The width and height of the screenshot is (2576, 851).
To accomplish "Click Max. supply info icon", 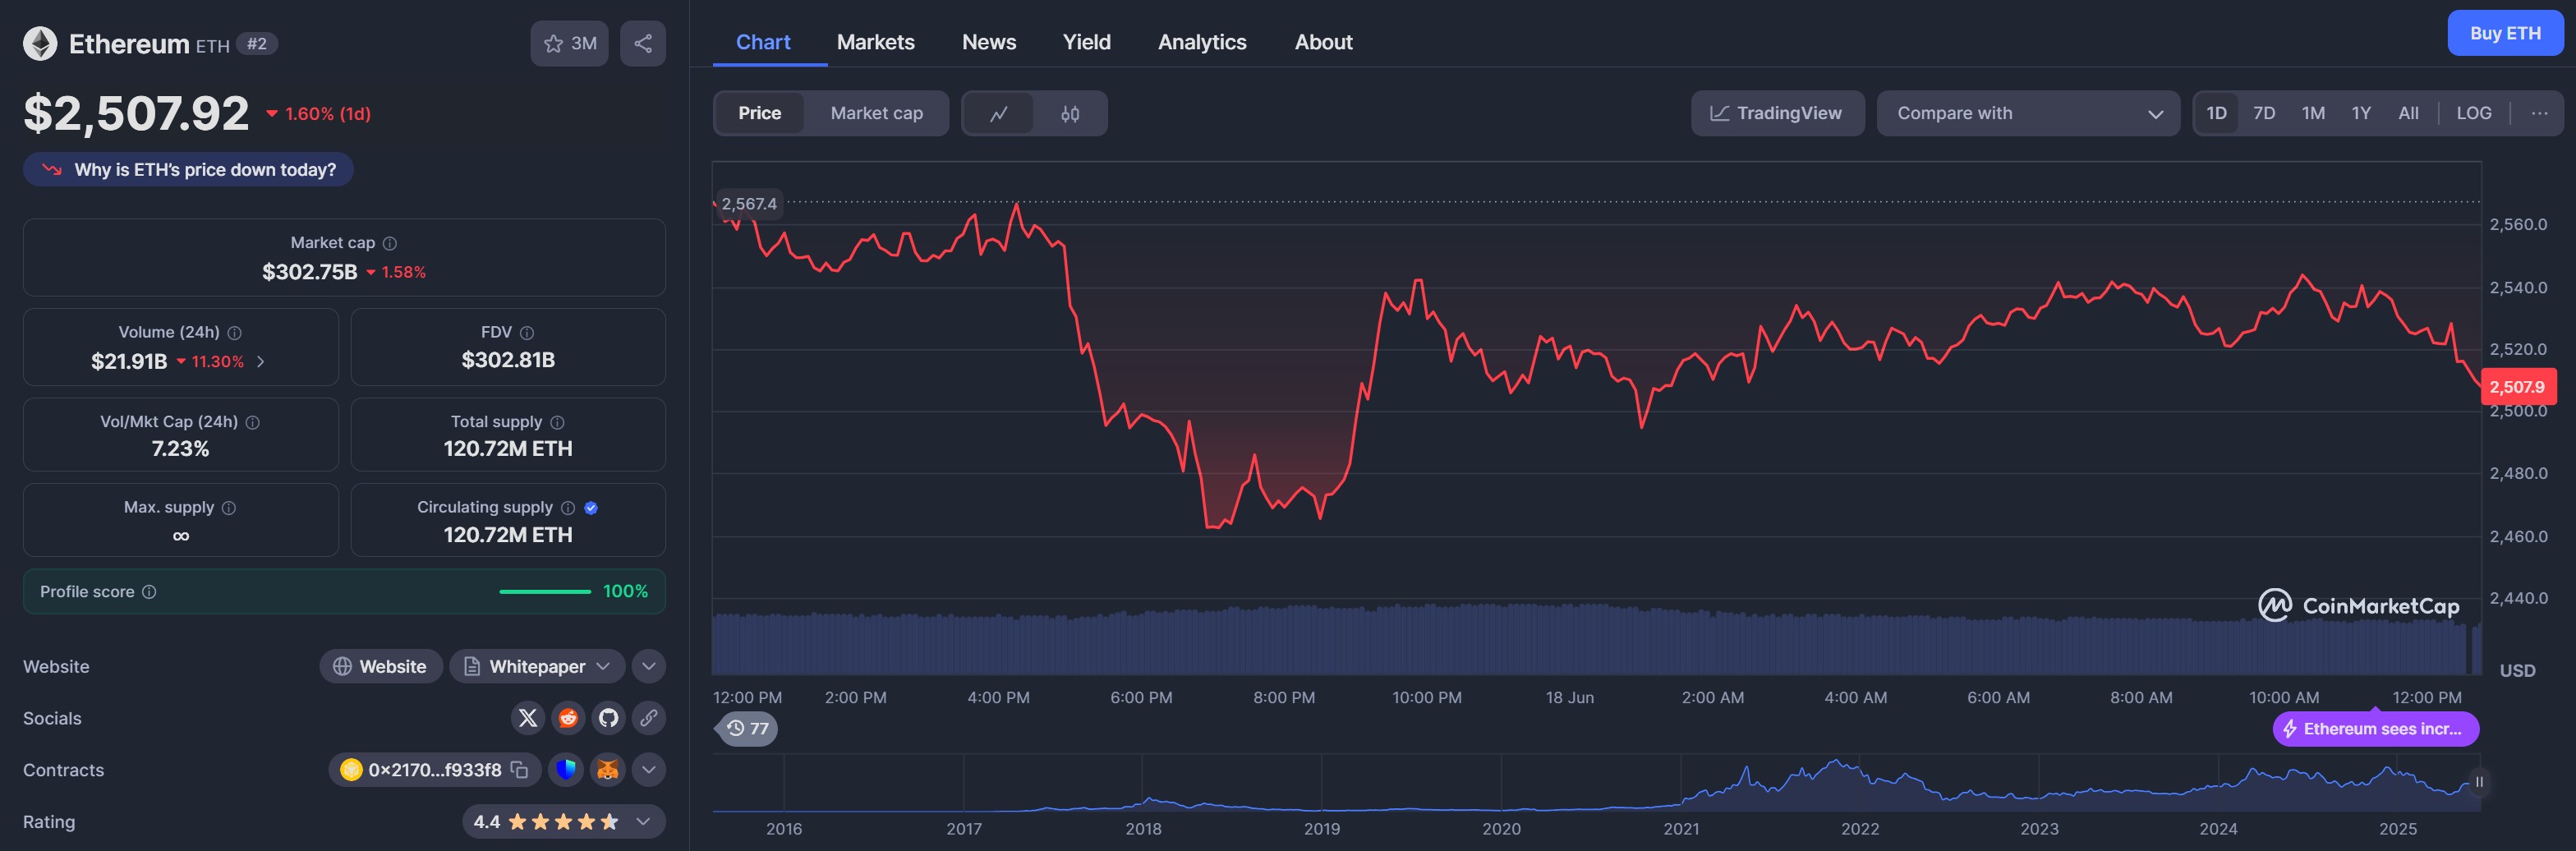I will (x=229, y=508).
